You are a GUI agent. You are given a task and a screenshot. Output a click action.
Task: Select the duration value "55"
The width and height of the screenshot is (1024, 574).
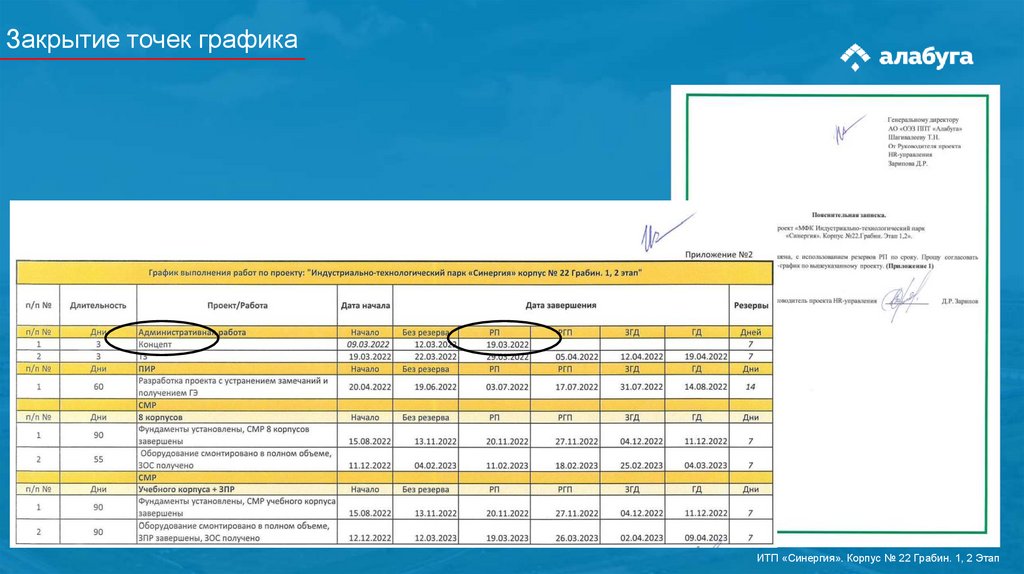click(x=98, y=459)
